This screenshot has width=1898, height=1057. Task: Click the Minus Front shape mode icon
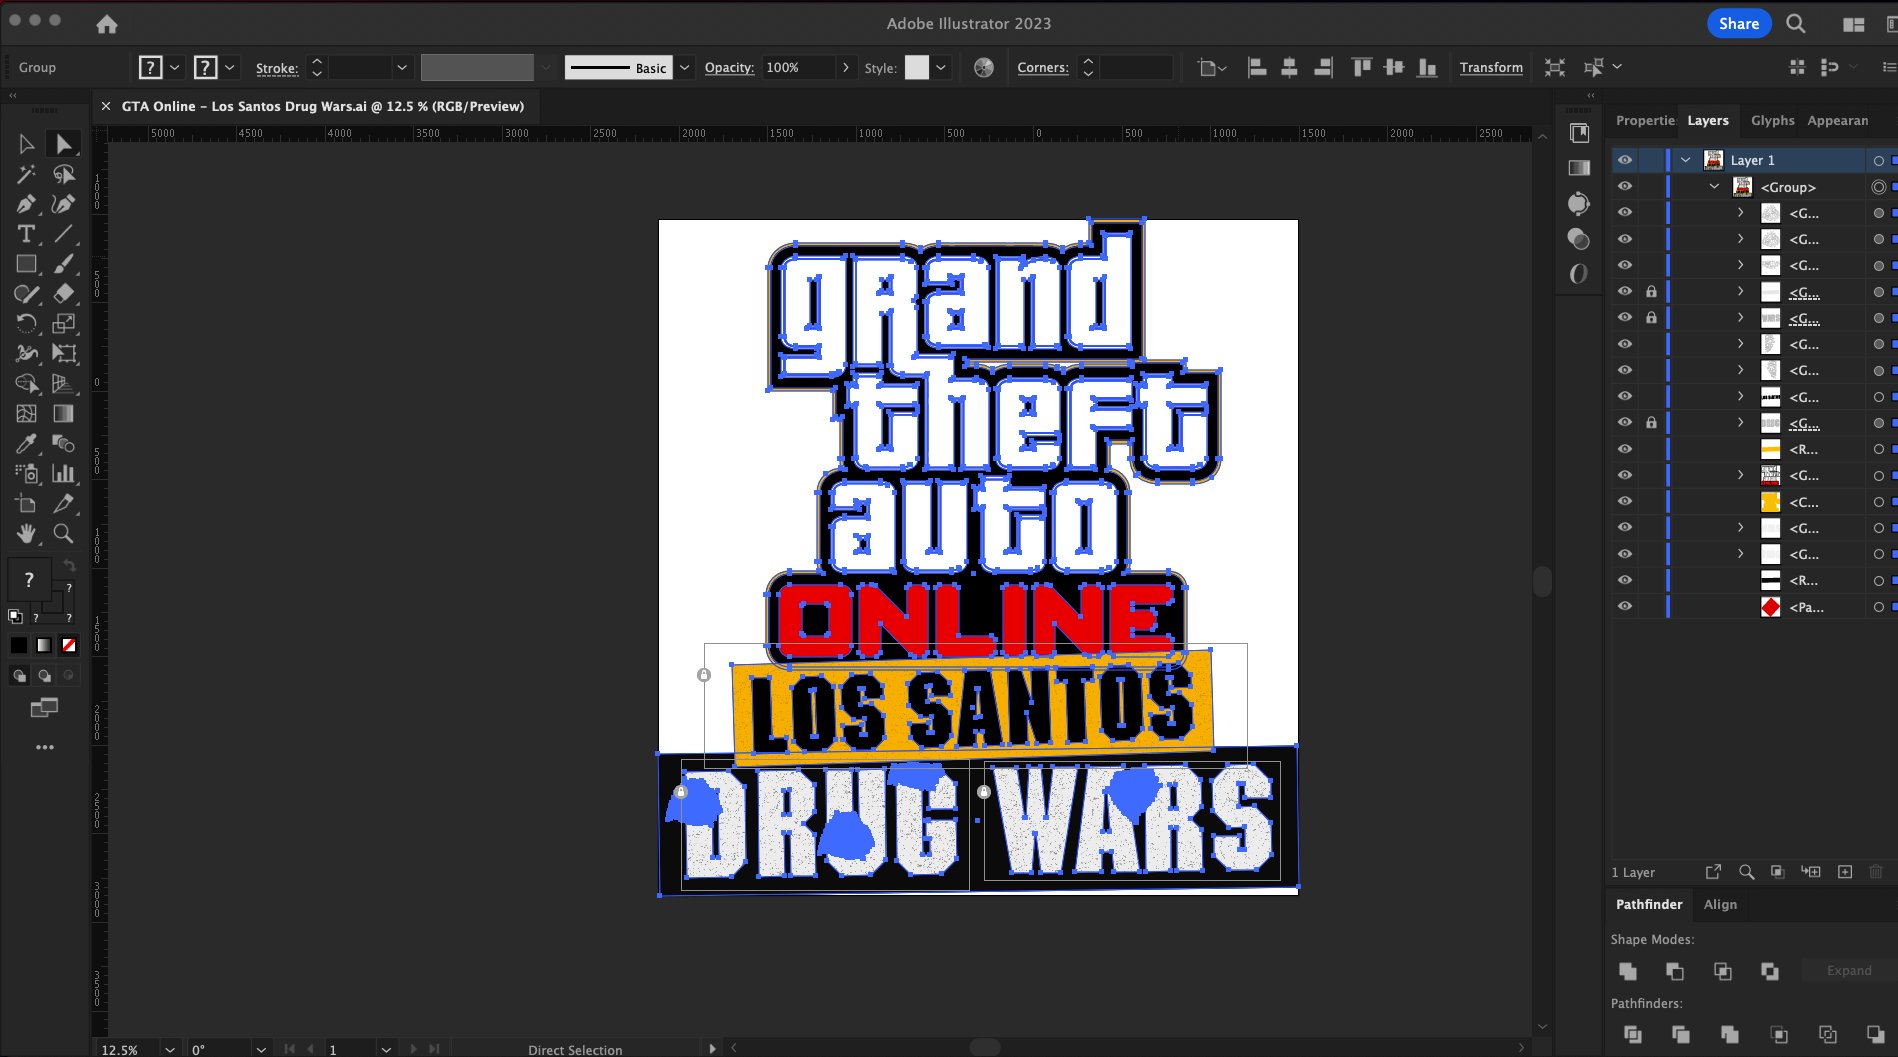(1675, 971)
